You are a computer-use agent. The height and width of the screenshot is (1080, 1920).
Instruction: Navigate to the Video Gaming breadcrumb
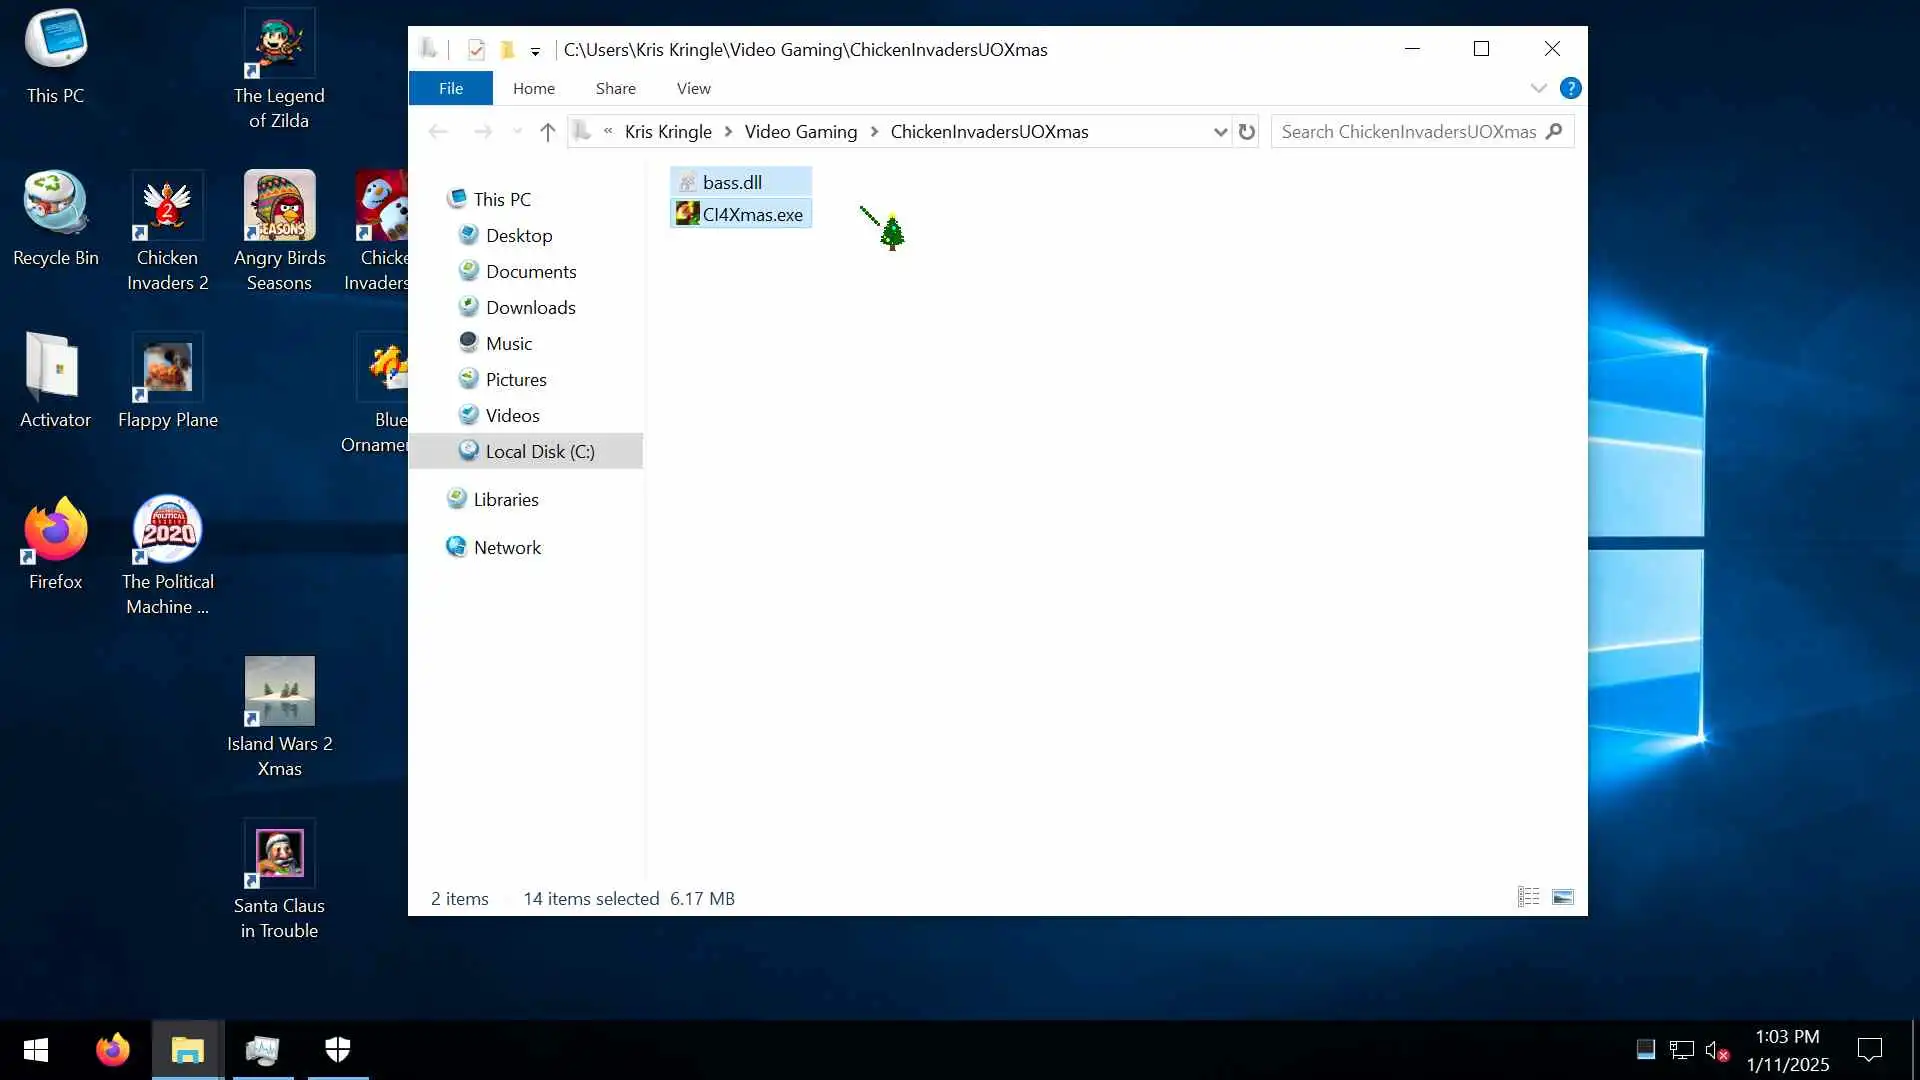tap(800, 132)
